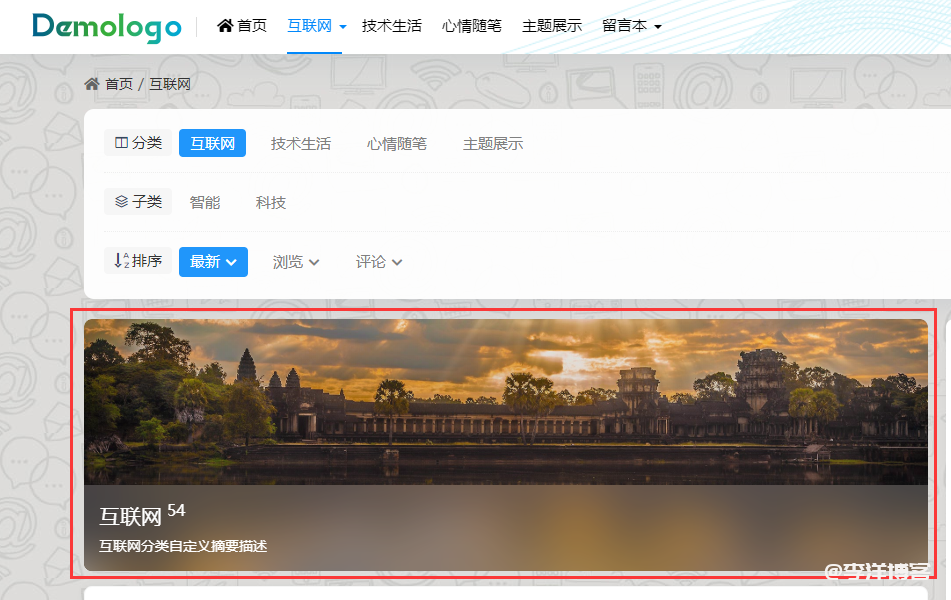Open the 评论 sort dropdown

tap(378, 261)
